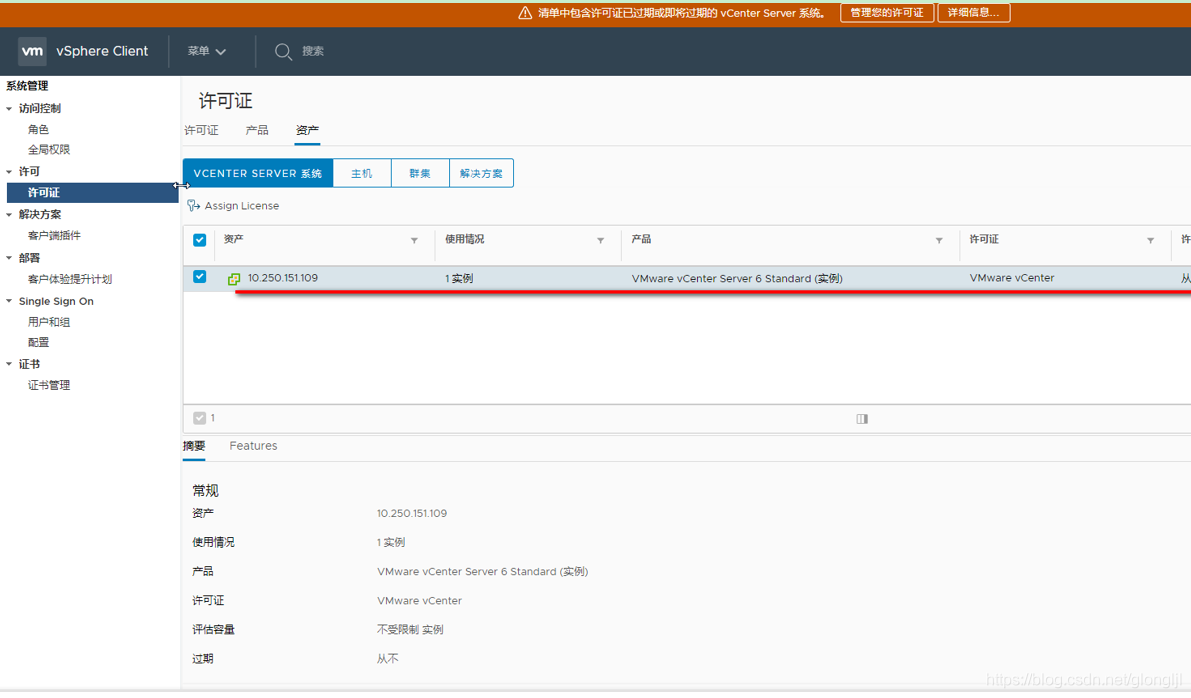Click the warning triangle icon in banner
Viewport: 1191px width, 698px height.
point(525,13)
